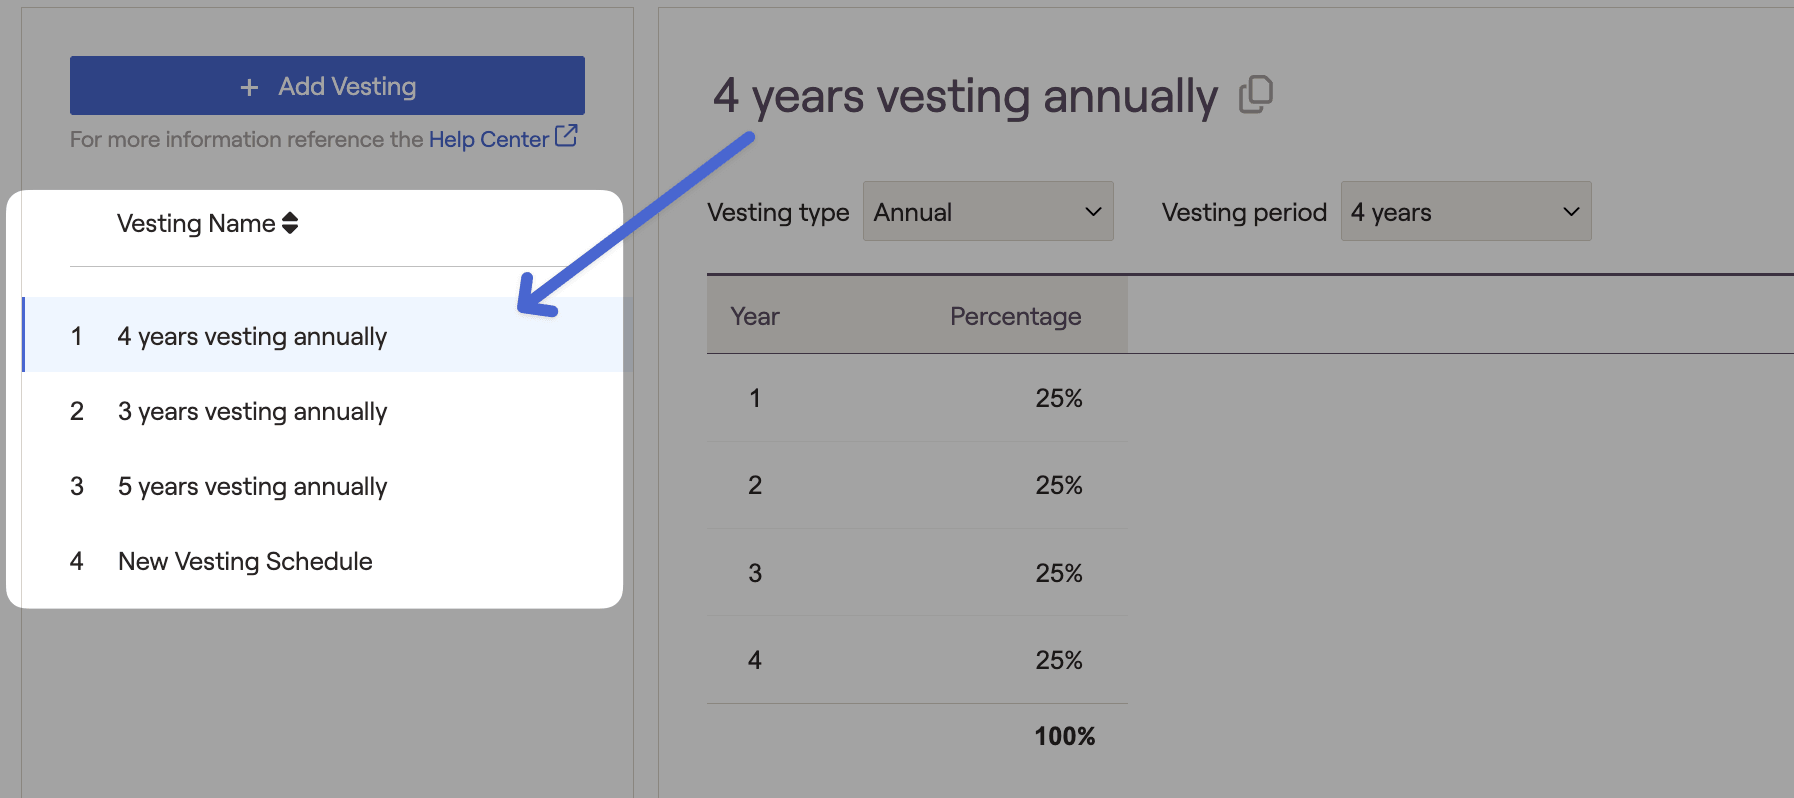Screen dimensions: 1794x798
Task: Select the 4 years vesting annually schedule
Action: tap(252, 336)
